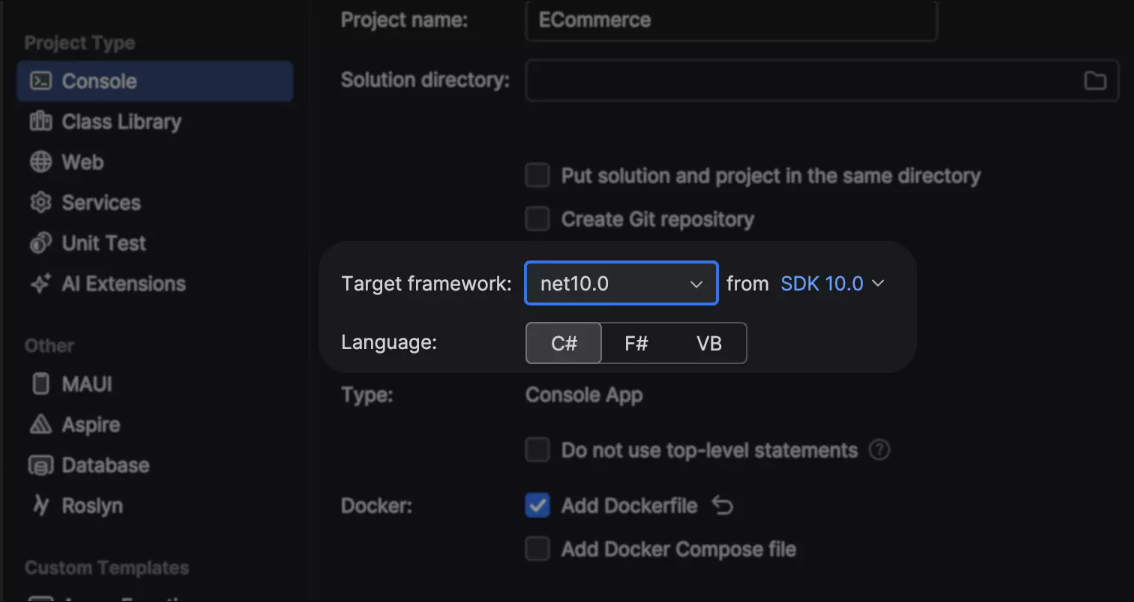Check Put solution and project in same directory

538,176
